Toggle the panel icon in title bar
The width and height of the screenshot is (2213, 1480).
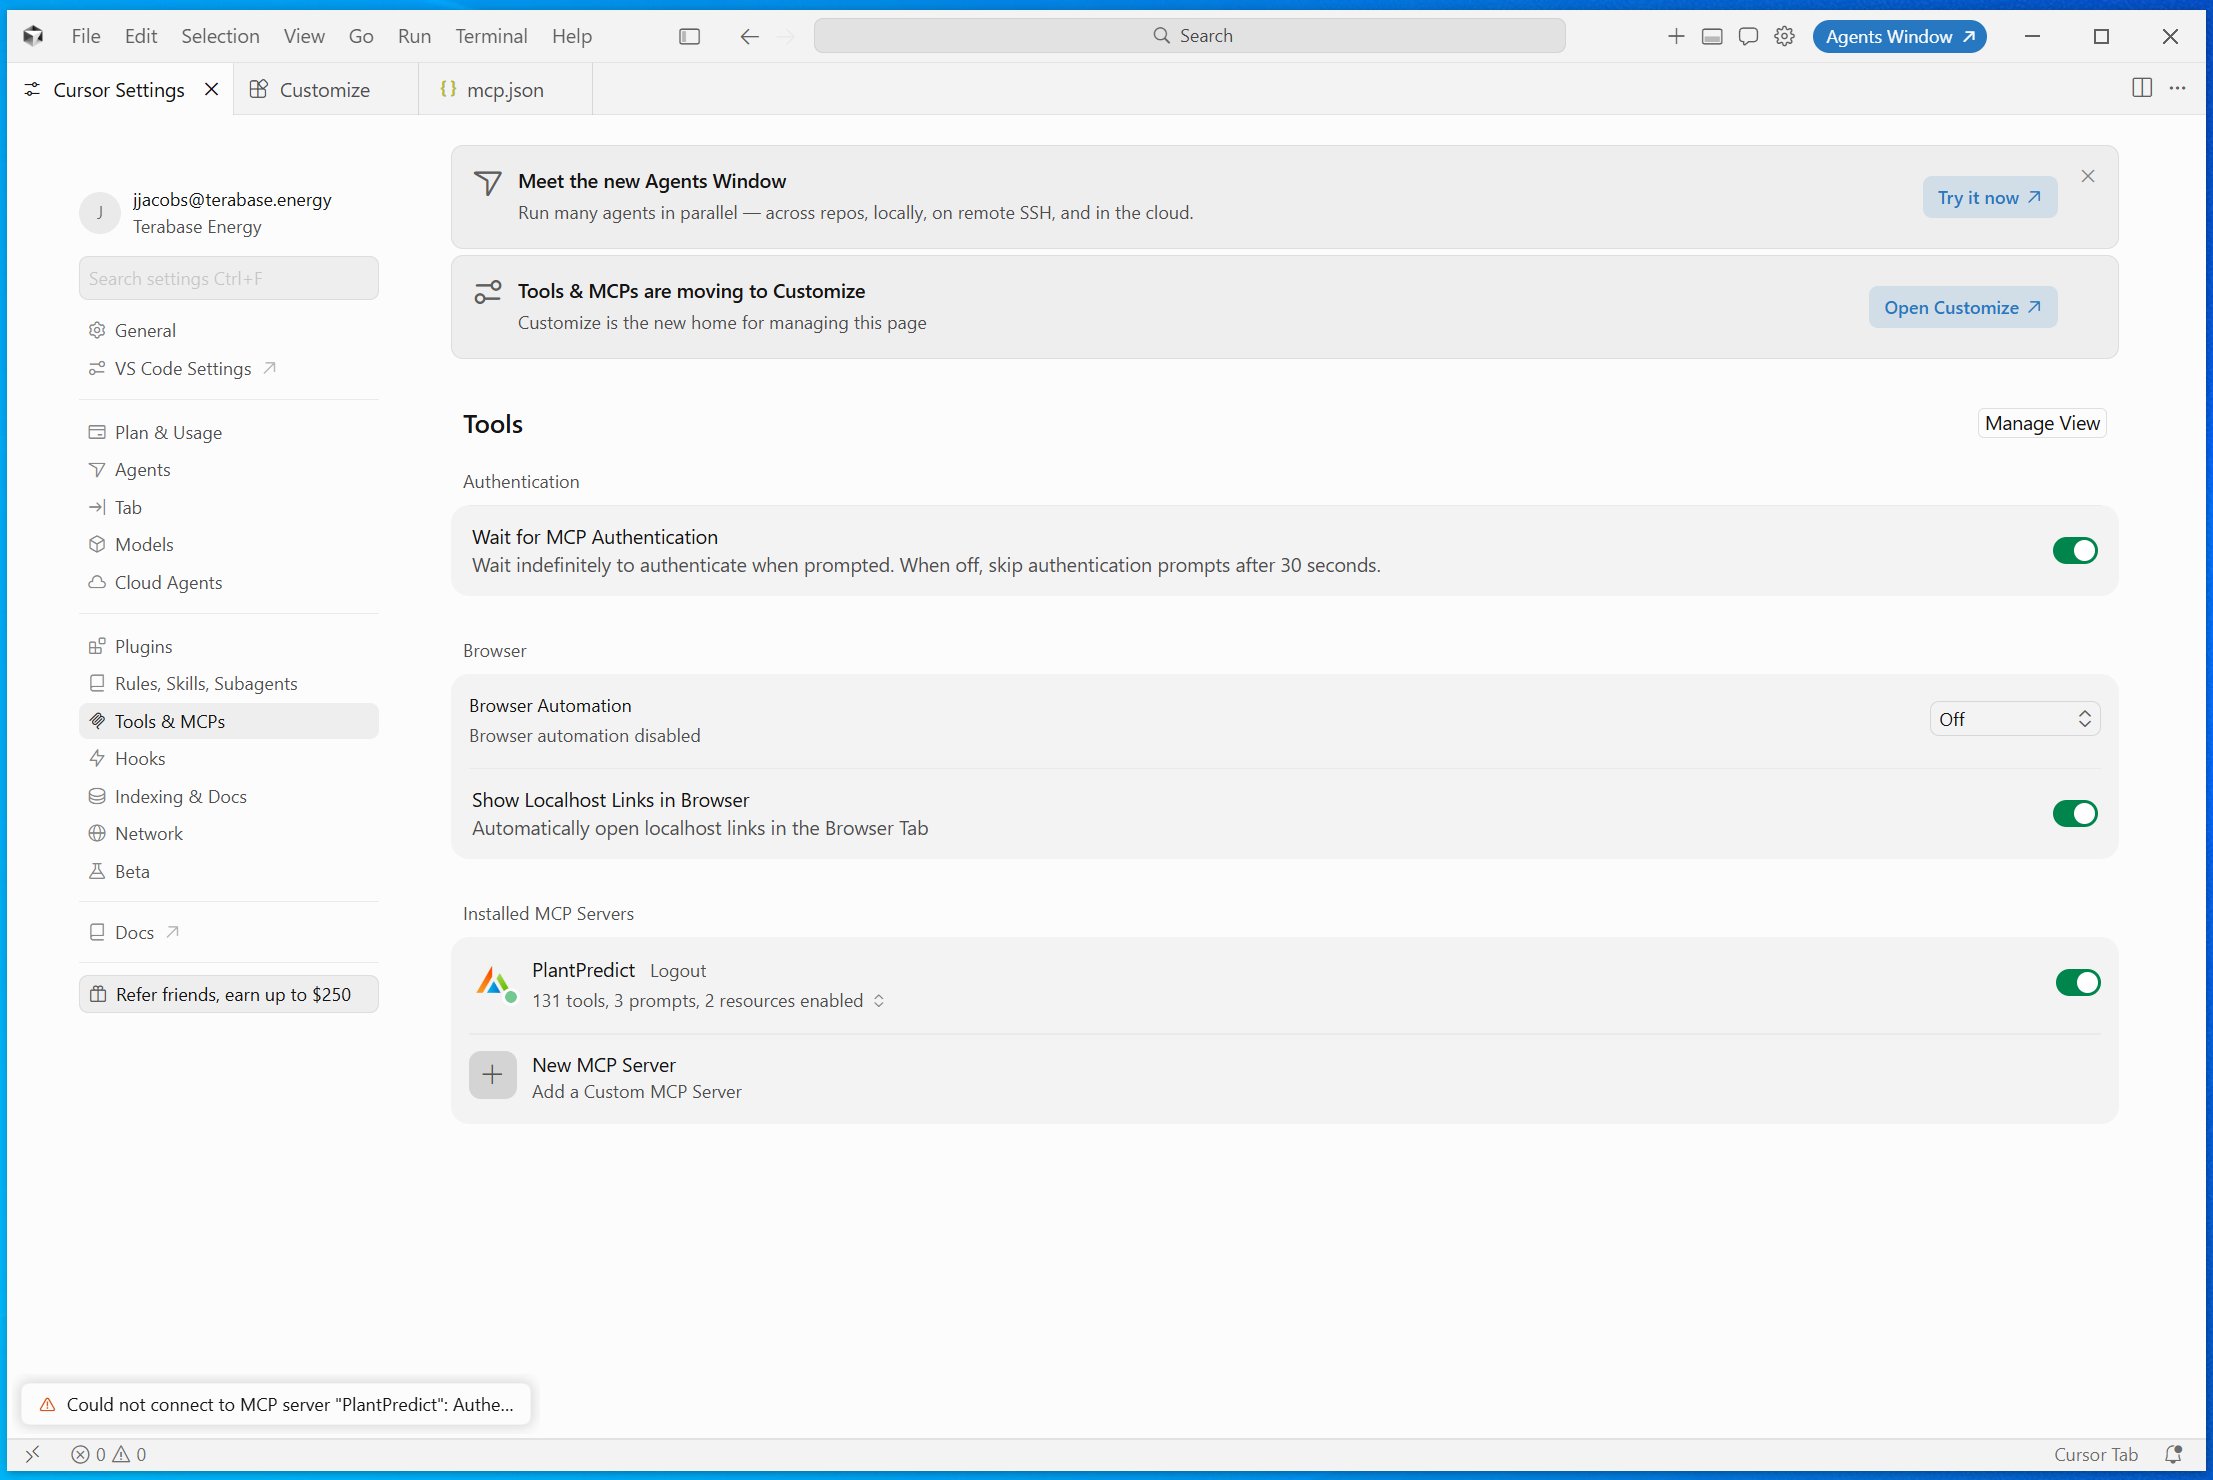(x=1712, y=36)
